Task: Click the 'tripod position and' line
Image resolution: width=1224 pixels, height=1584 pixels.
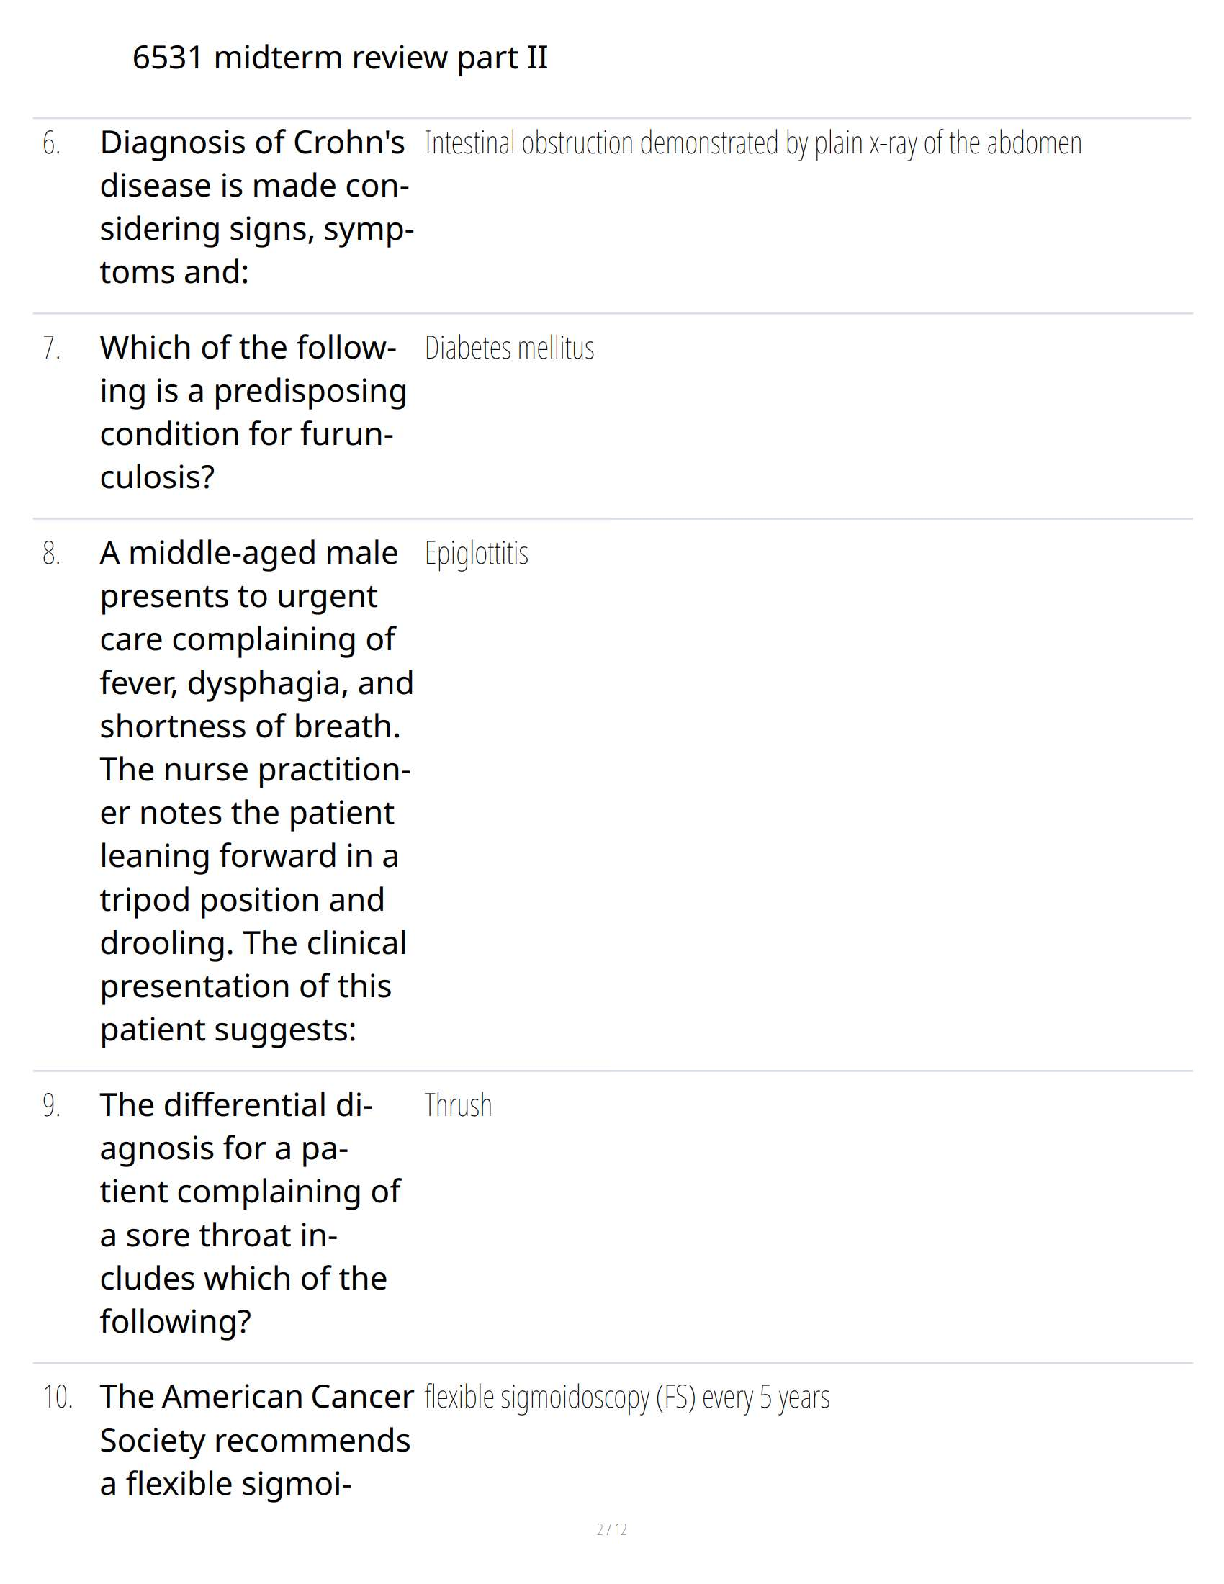Action: pyautogui.click(x=242, y=900)
